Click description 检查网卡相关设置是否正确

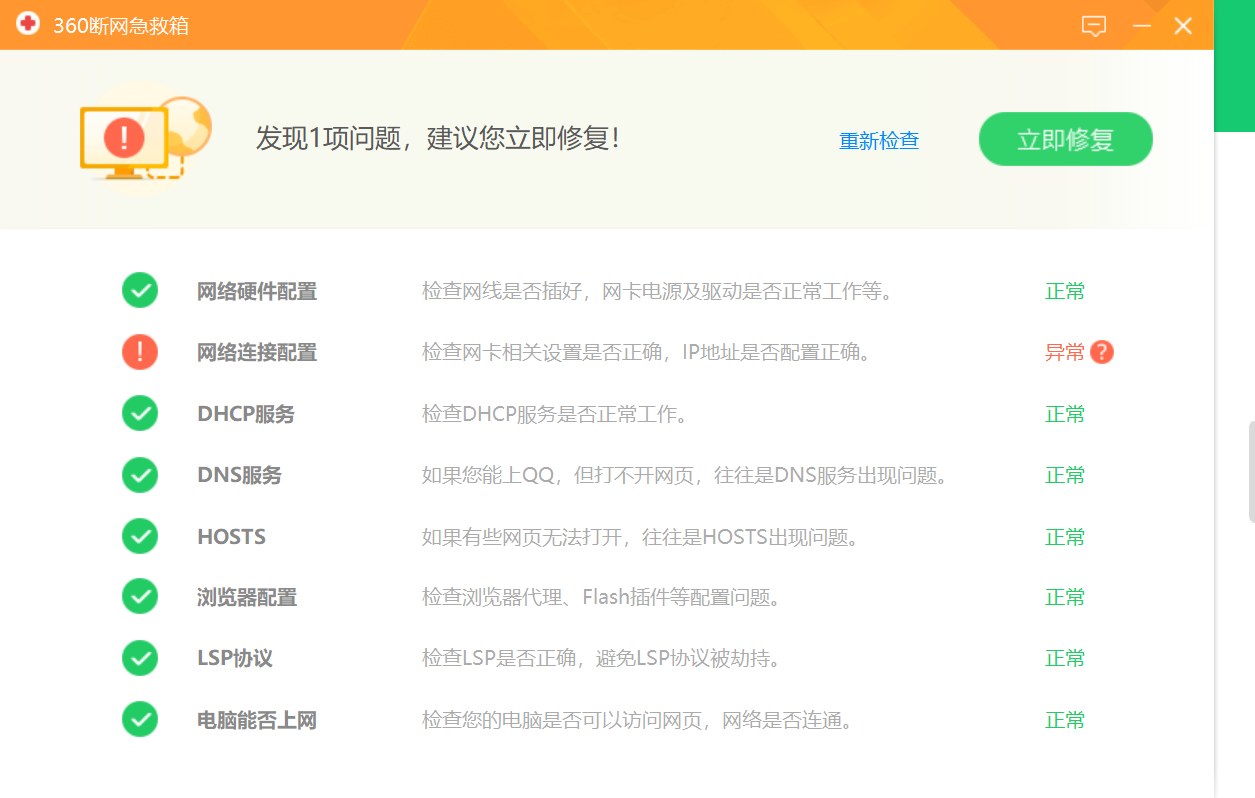(x=646, y=353)
